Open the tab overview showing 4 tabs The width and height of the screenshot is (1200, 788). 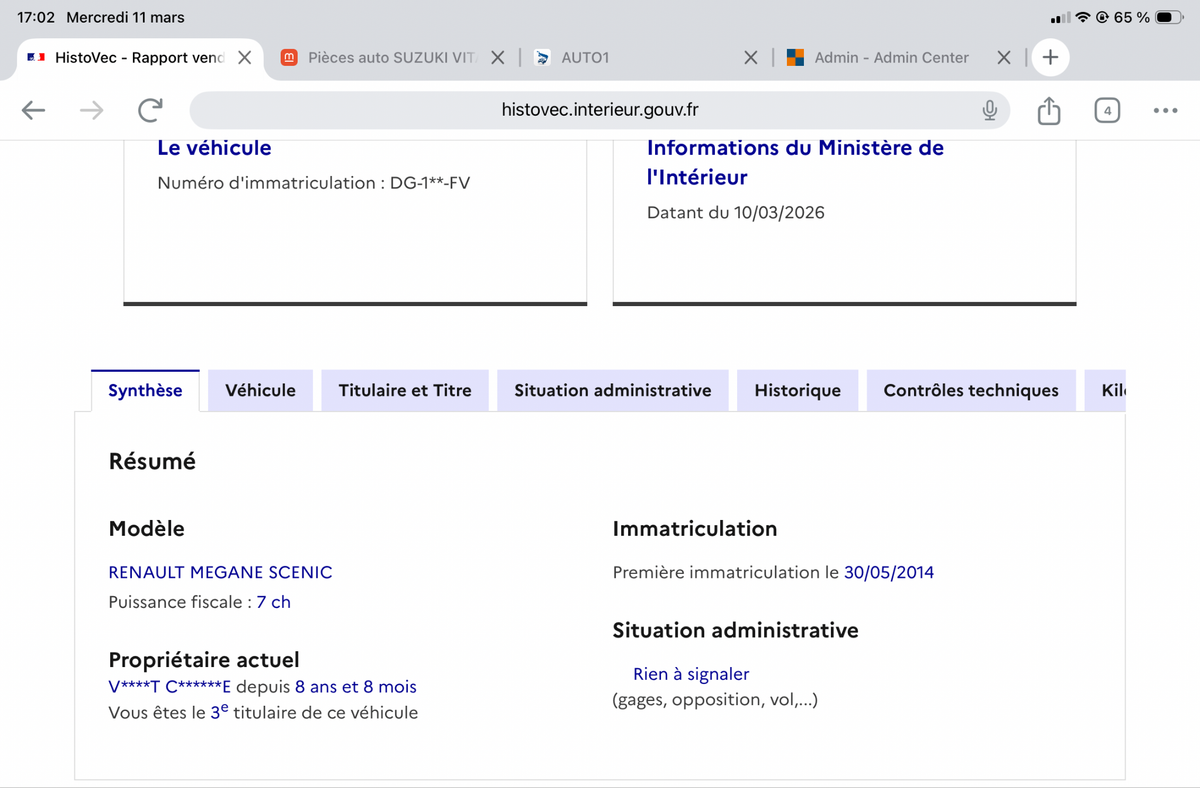point(1106,110)
